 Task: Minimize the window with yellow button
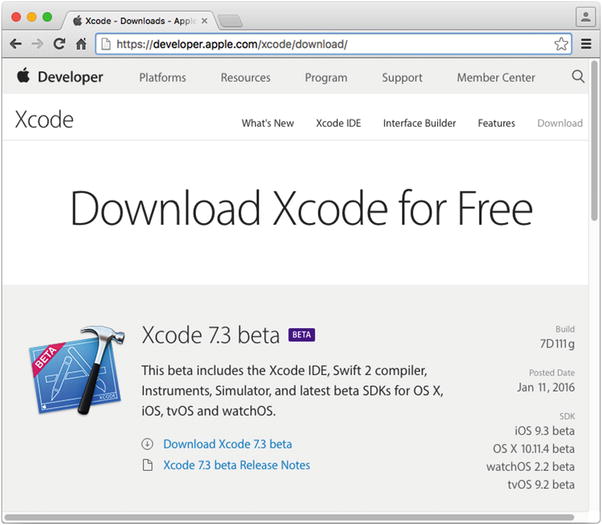pos(31,17)
